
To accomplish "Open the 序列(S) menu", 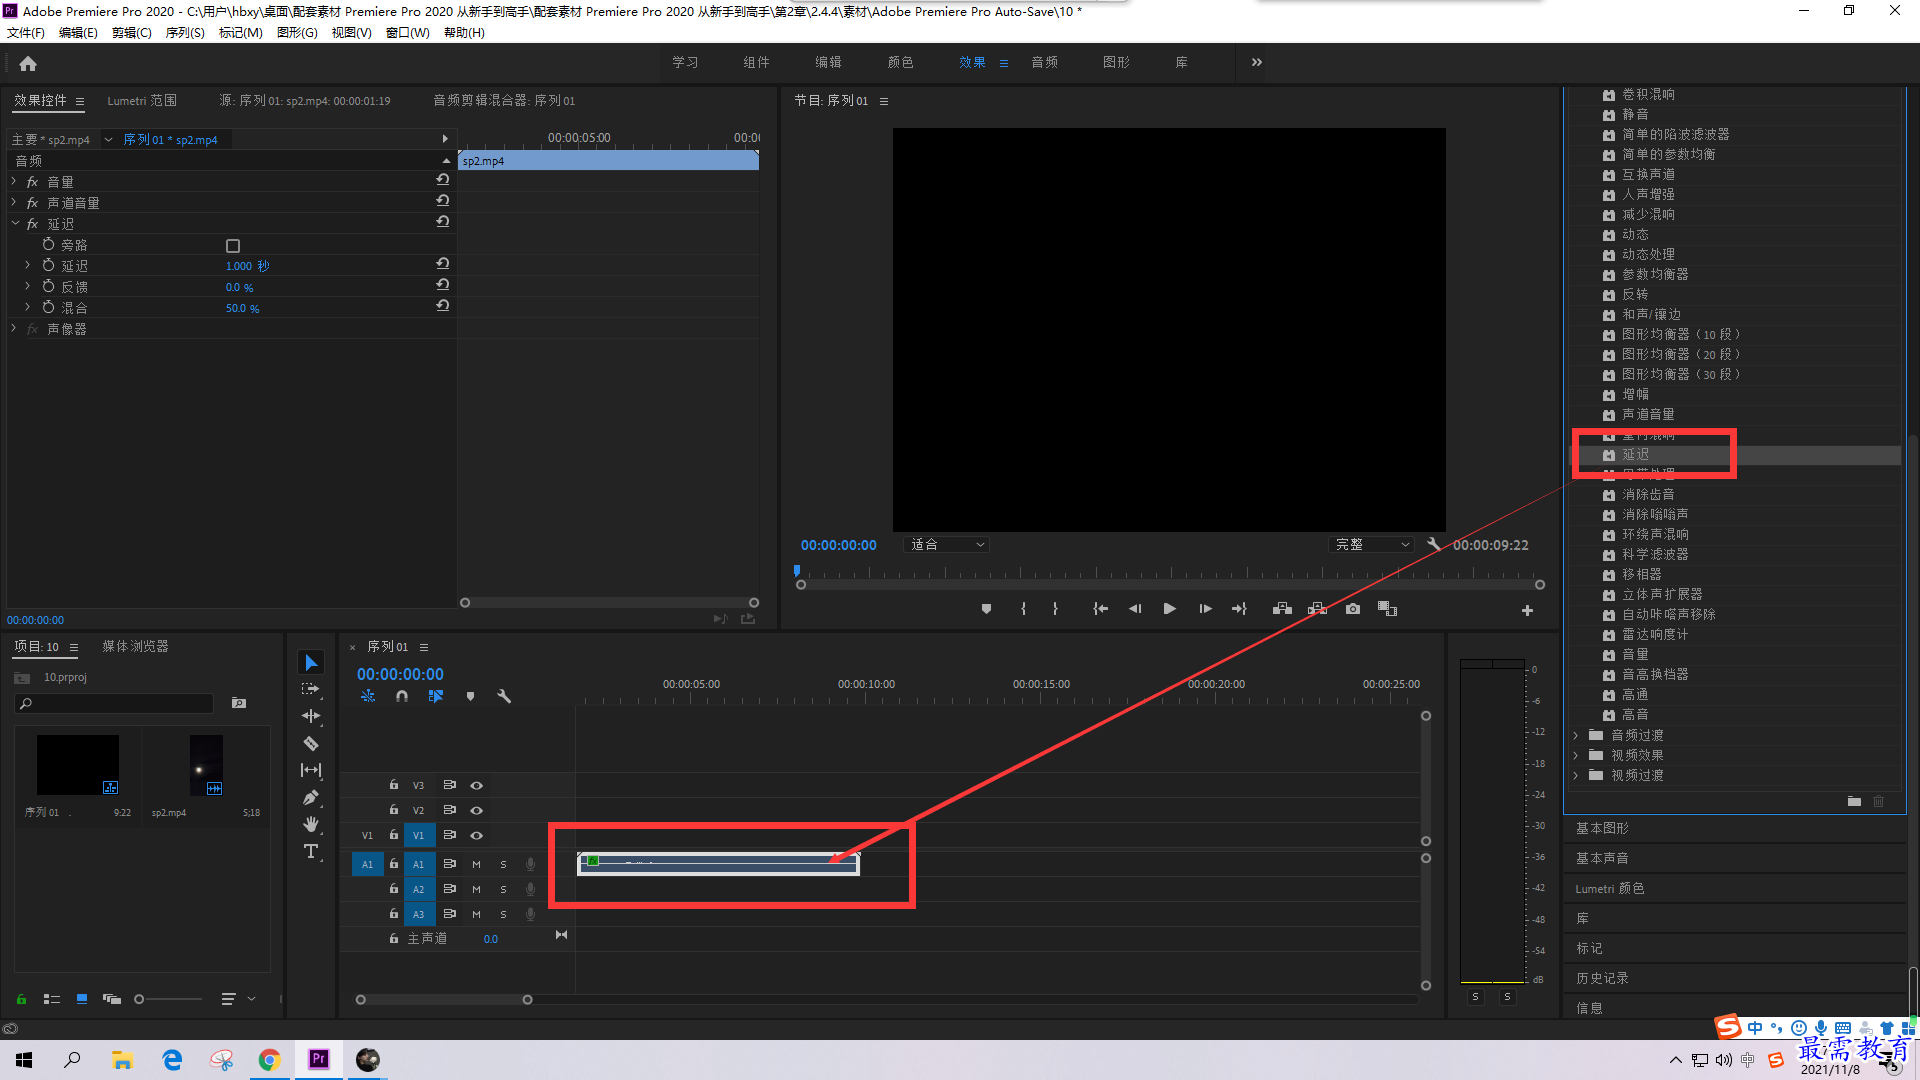I will [x=185, y=33].
